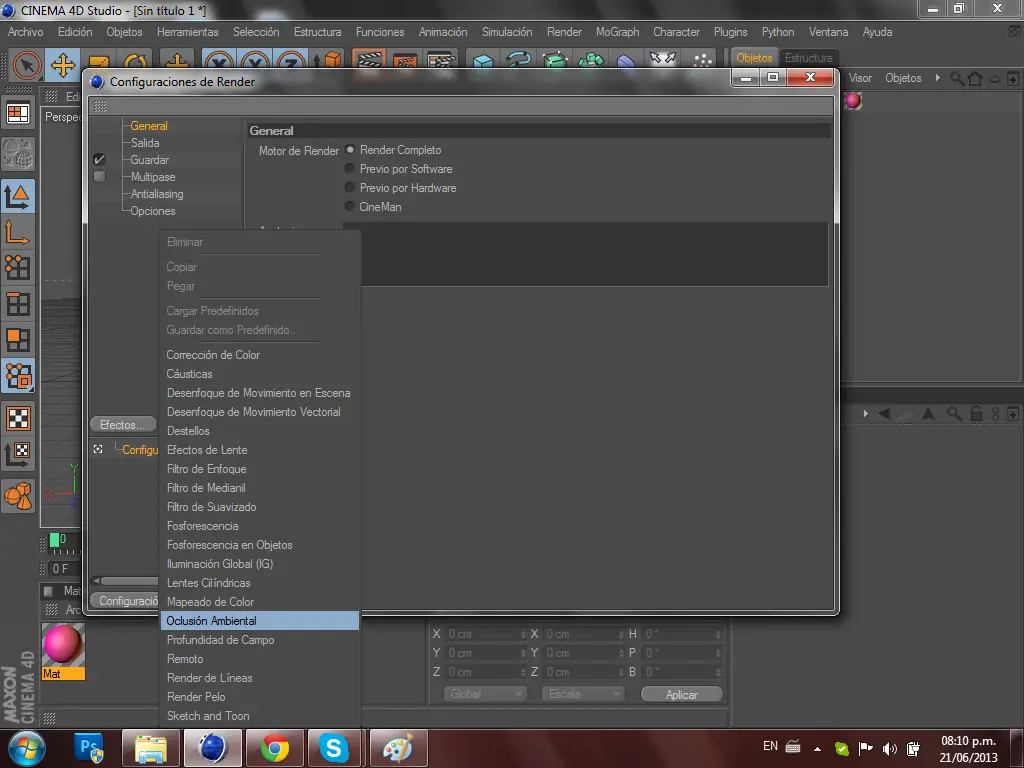Choose Oclusión Ambiental from effects menu
1024x768 pixels.
(260, 620)
